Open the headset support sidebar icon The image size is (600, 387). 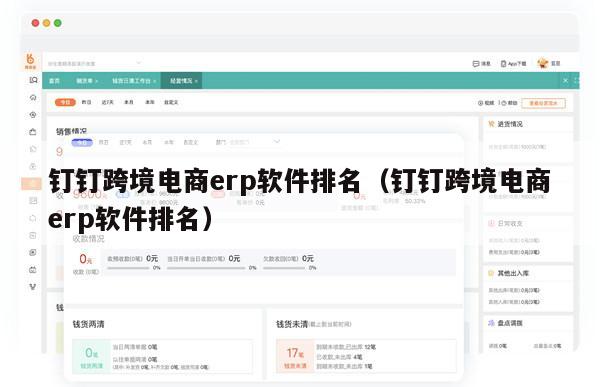[x=33, y=98]
